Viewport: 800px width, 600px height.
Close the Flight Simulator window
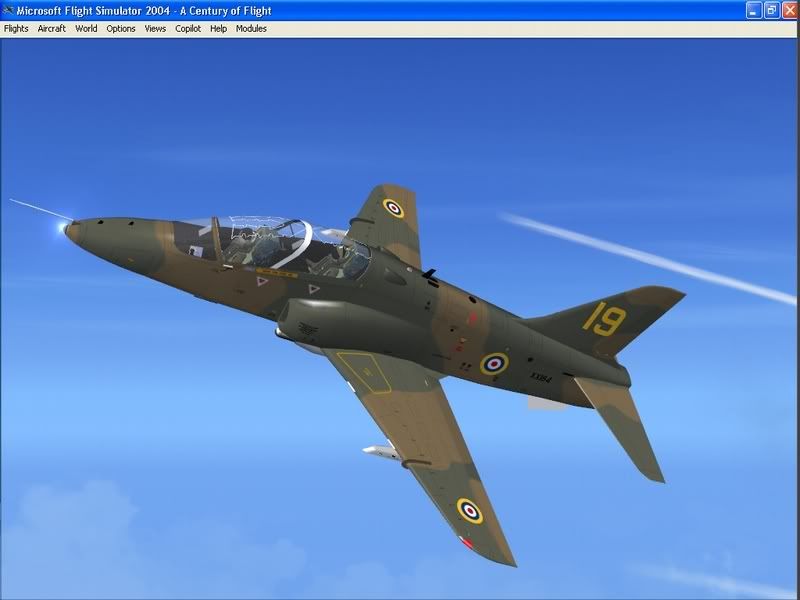point(789,10)
